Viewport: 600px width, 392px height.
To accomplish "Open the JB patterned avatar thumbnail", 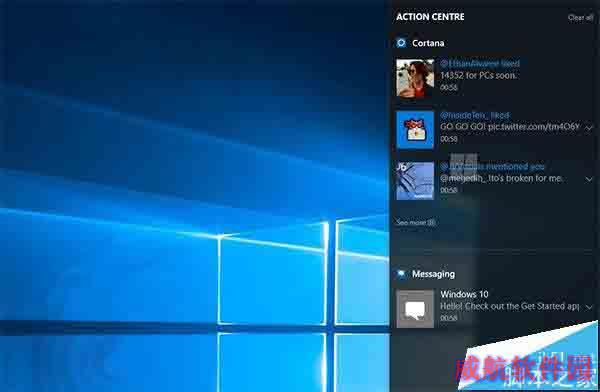I will click(415, 181).
